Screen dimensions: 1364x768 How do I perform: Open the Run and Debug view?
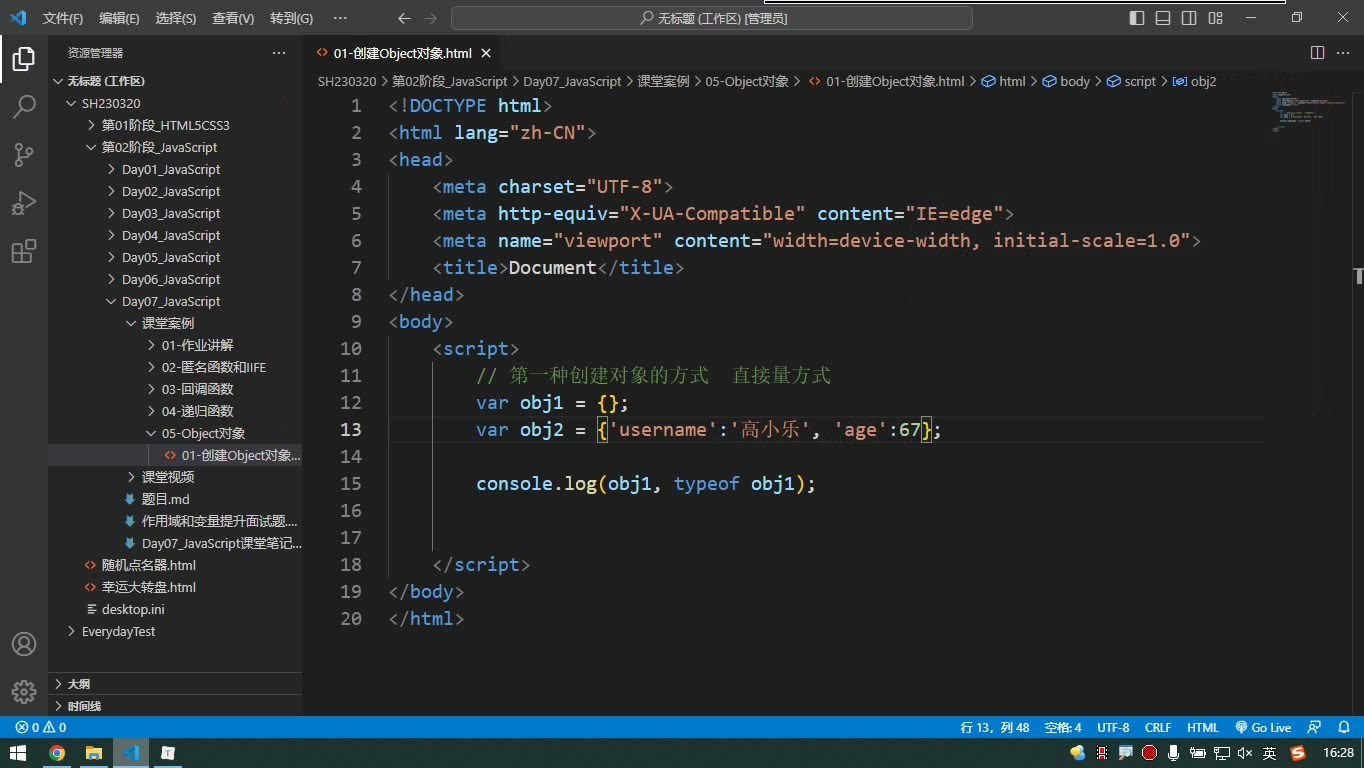[24, 203]
